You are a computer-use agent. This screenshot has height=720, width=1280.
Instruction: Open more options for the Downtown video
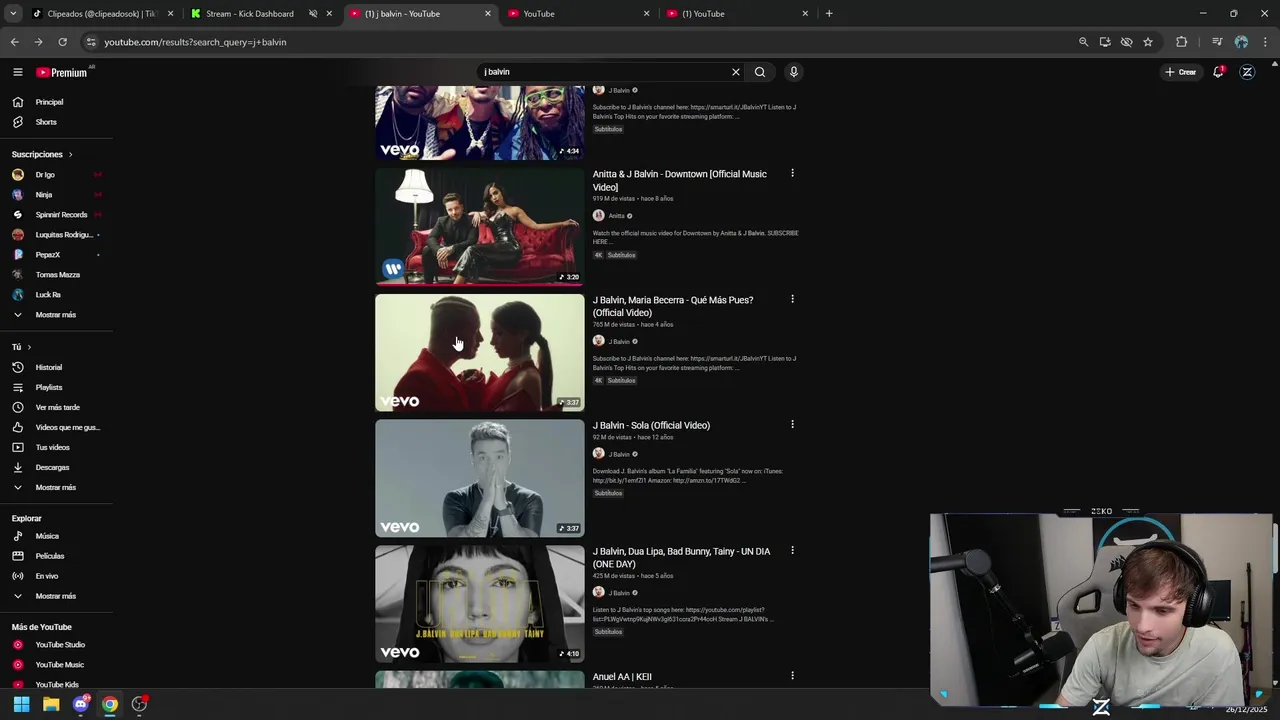click(x=792, y=173)
